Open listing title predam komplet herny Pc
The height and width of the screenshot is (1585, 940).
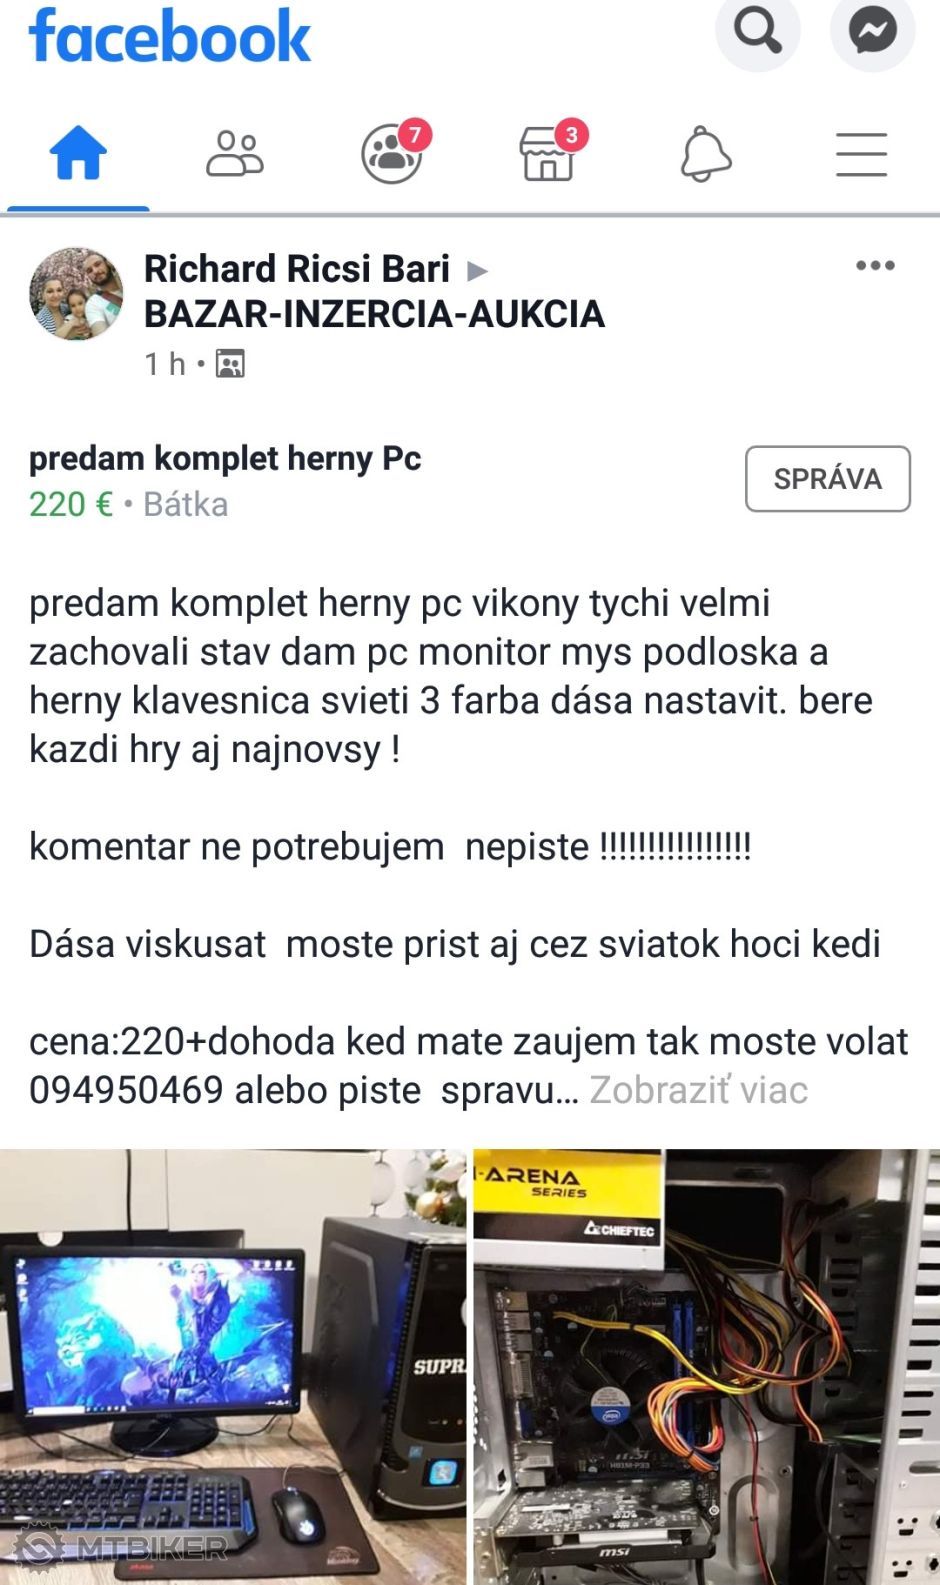[225, 458]
